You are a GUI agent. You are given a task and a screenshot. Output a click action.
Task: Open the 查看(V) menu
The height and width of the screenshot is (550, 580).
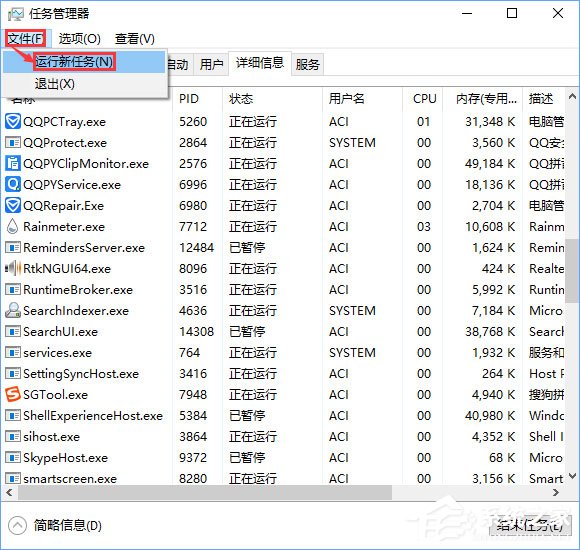(x=135, y=38)
